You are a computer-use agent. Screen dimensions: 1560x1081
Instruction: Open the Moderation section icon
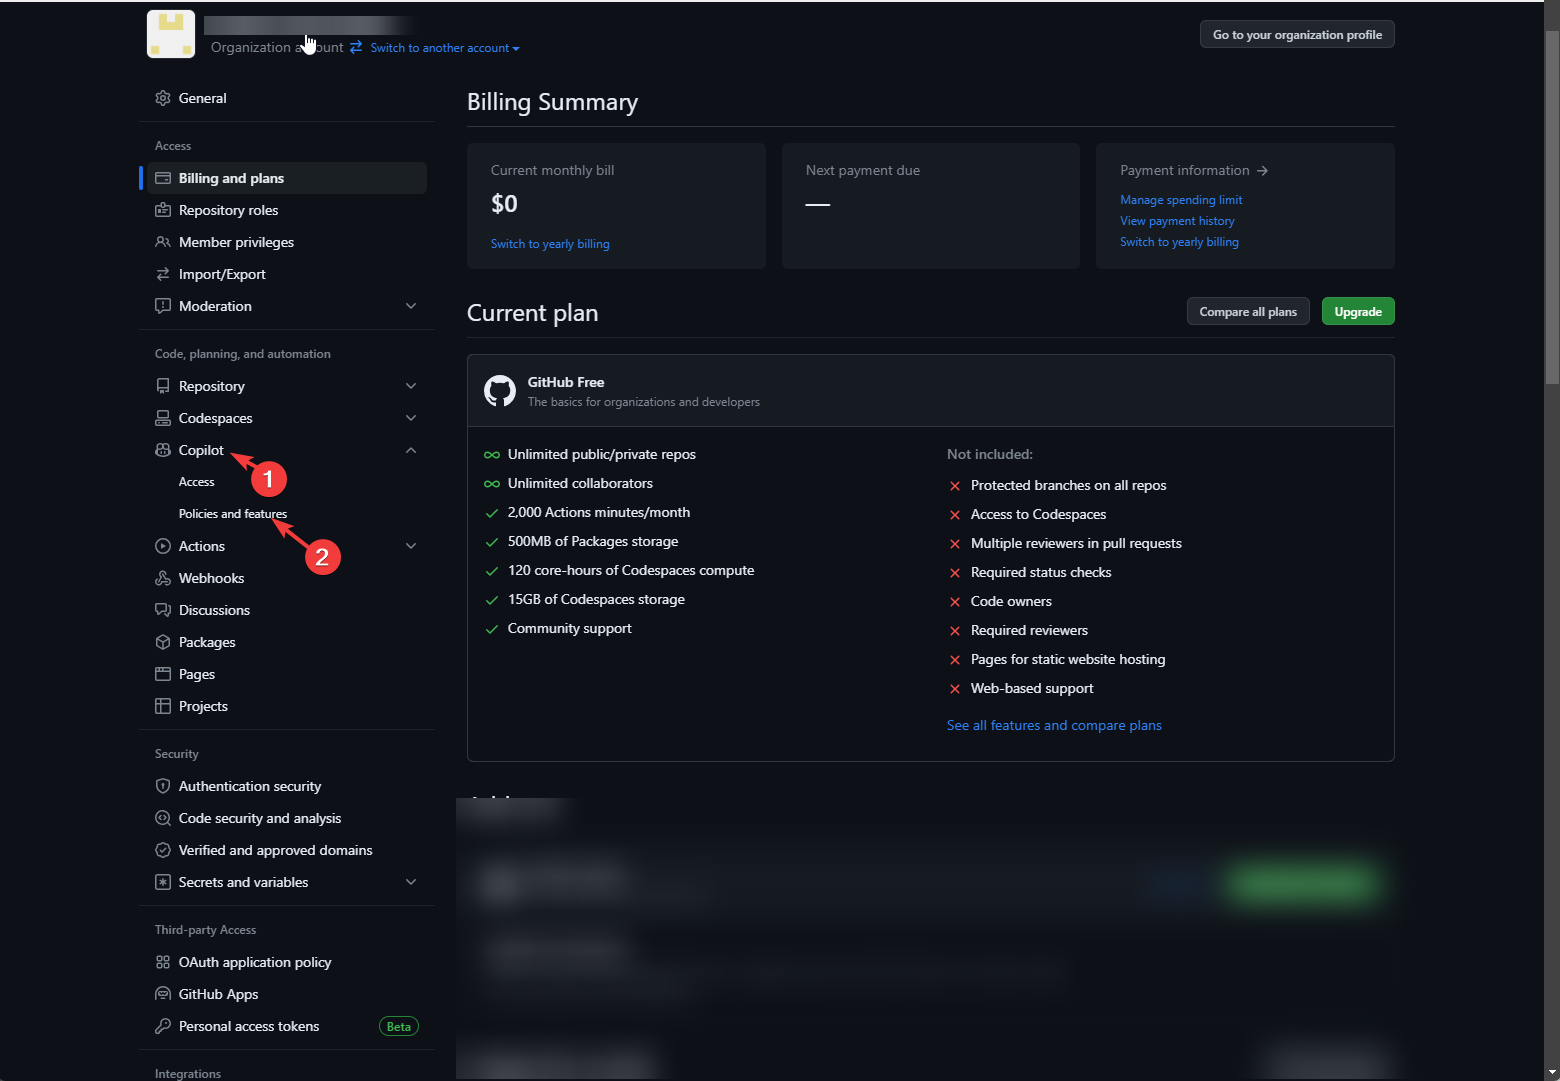tap(163, 306)
